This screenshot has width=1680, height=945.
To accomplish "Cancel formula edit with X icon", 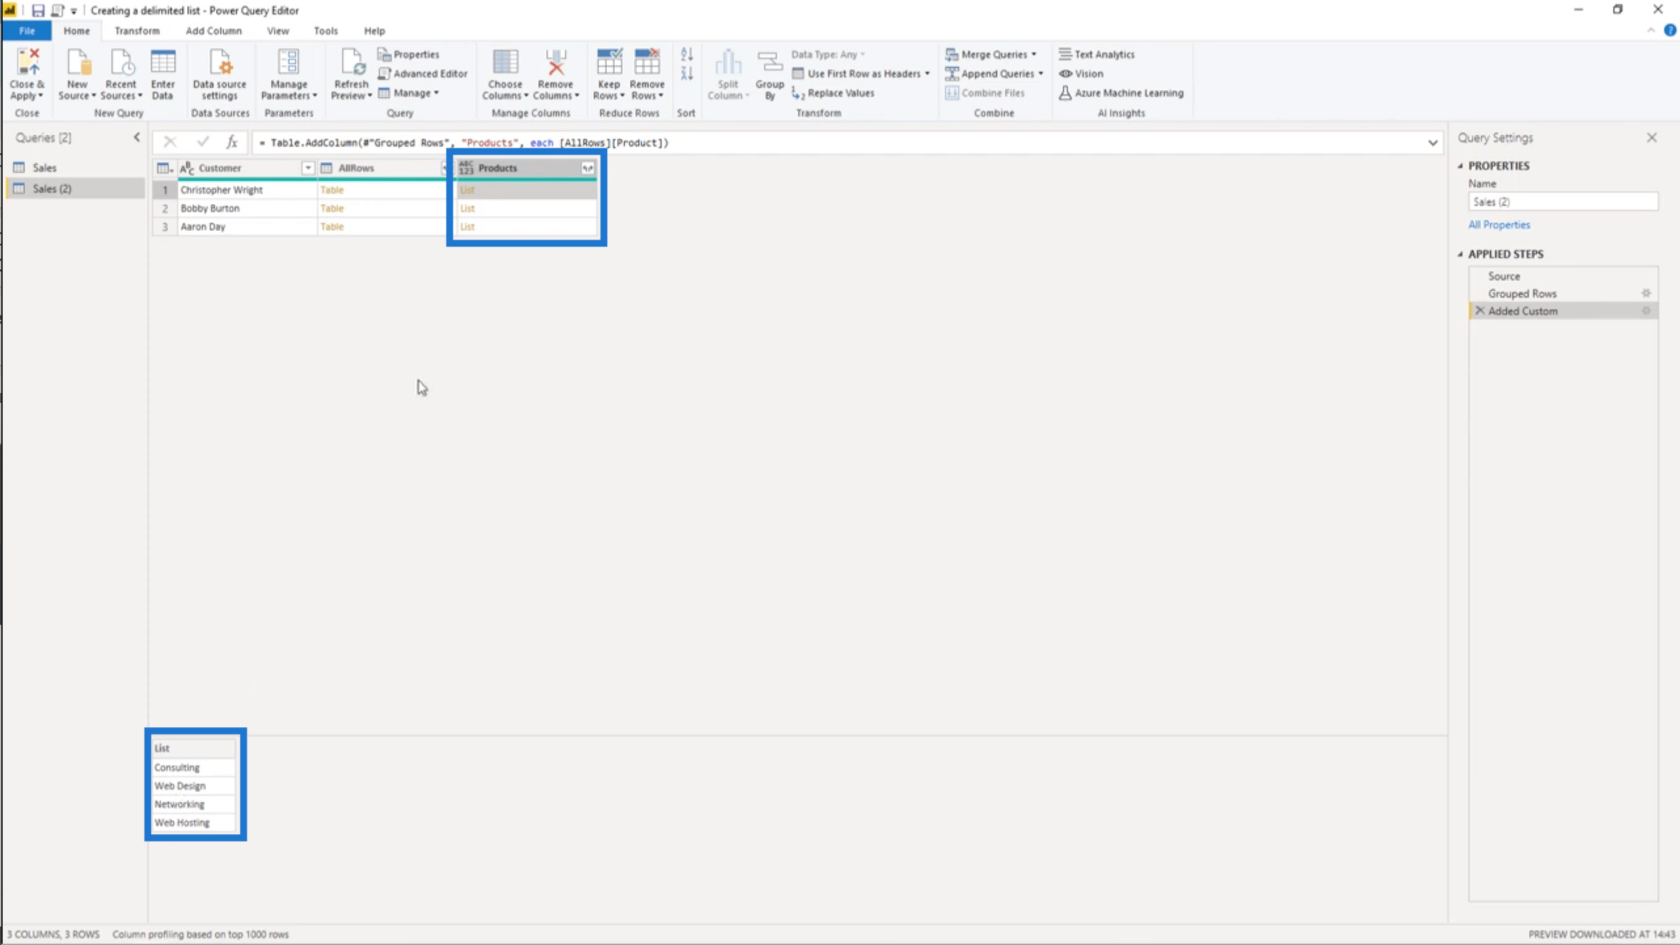I will (x=170, y=142).
